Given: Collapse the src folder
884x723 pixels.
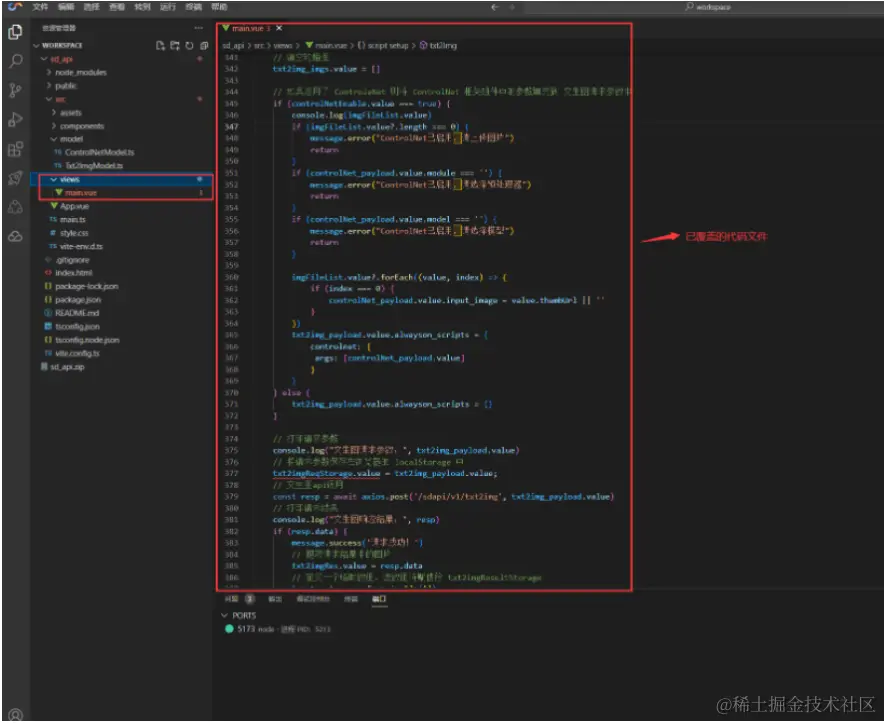Looking at the screenshot, I should pos(48,99).
